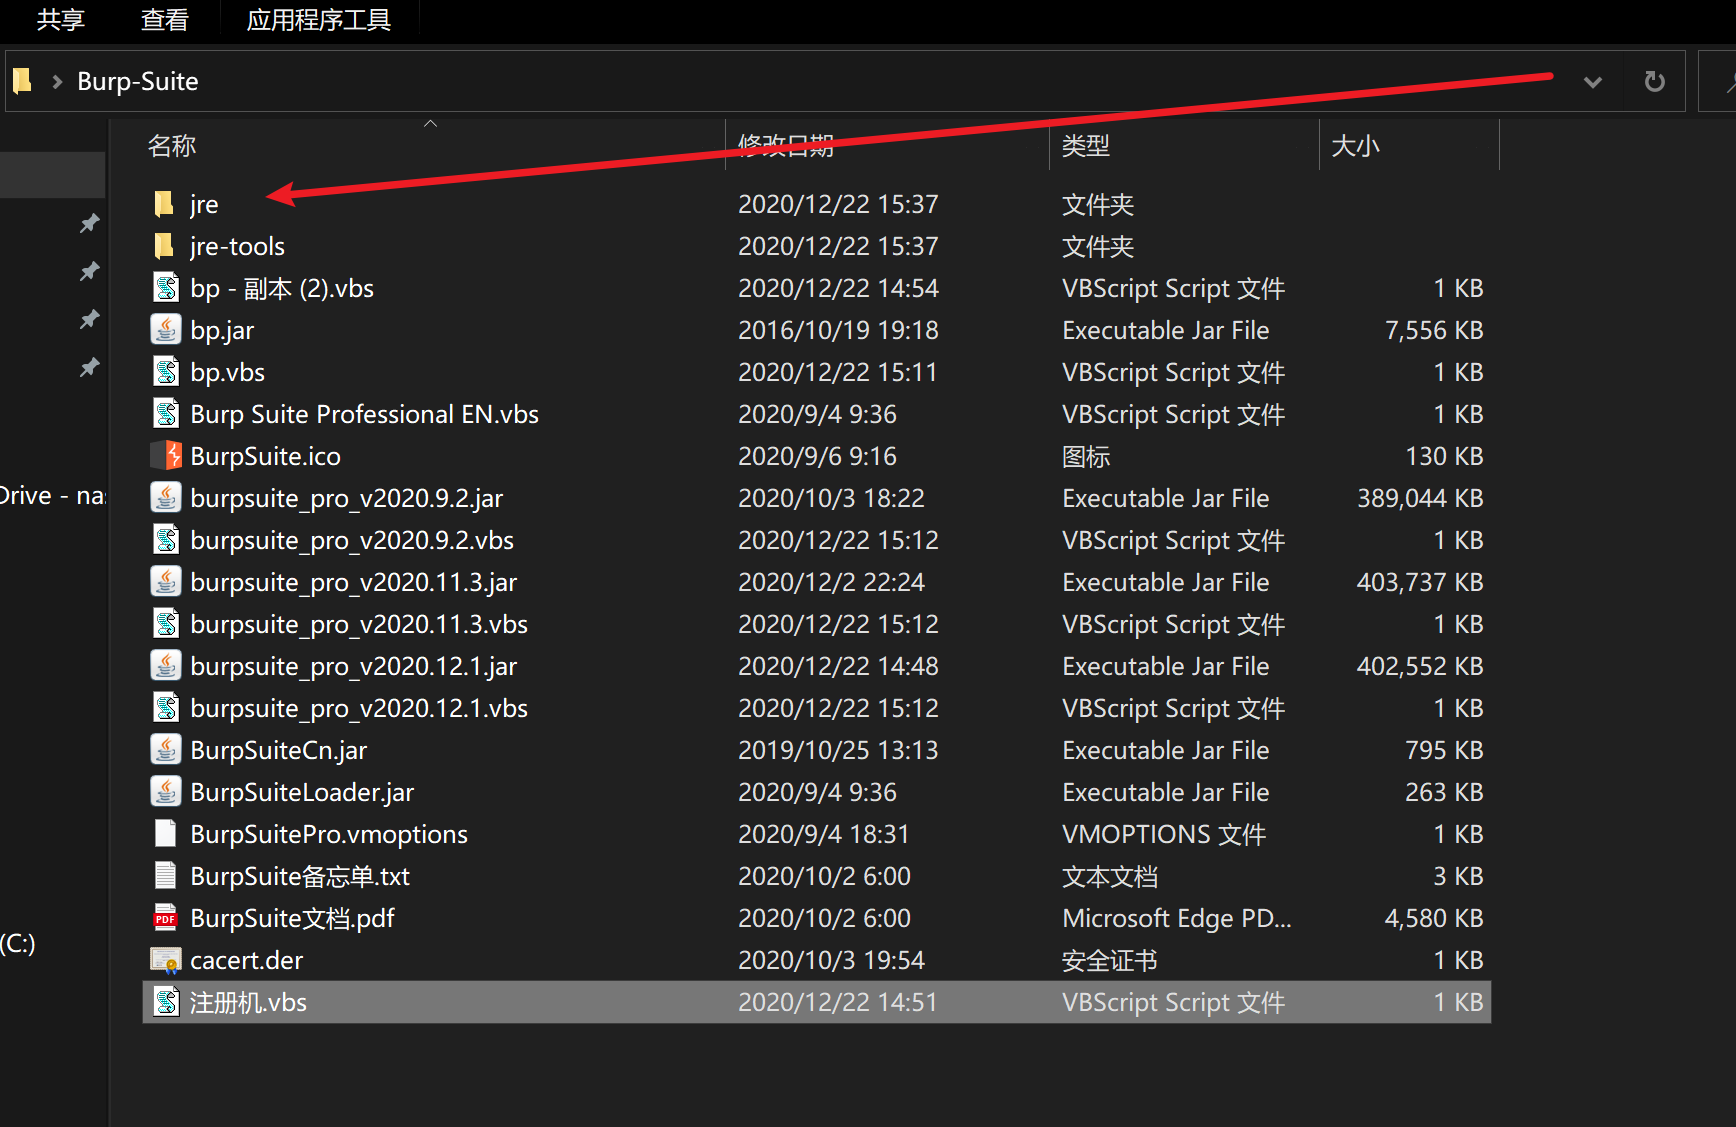Click the BurpSuite.ico orange icon
1736x1127 pixels.
[x=166, y=455]
